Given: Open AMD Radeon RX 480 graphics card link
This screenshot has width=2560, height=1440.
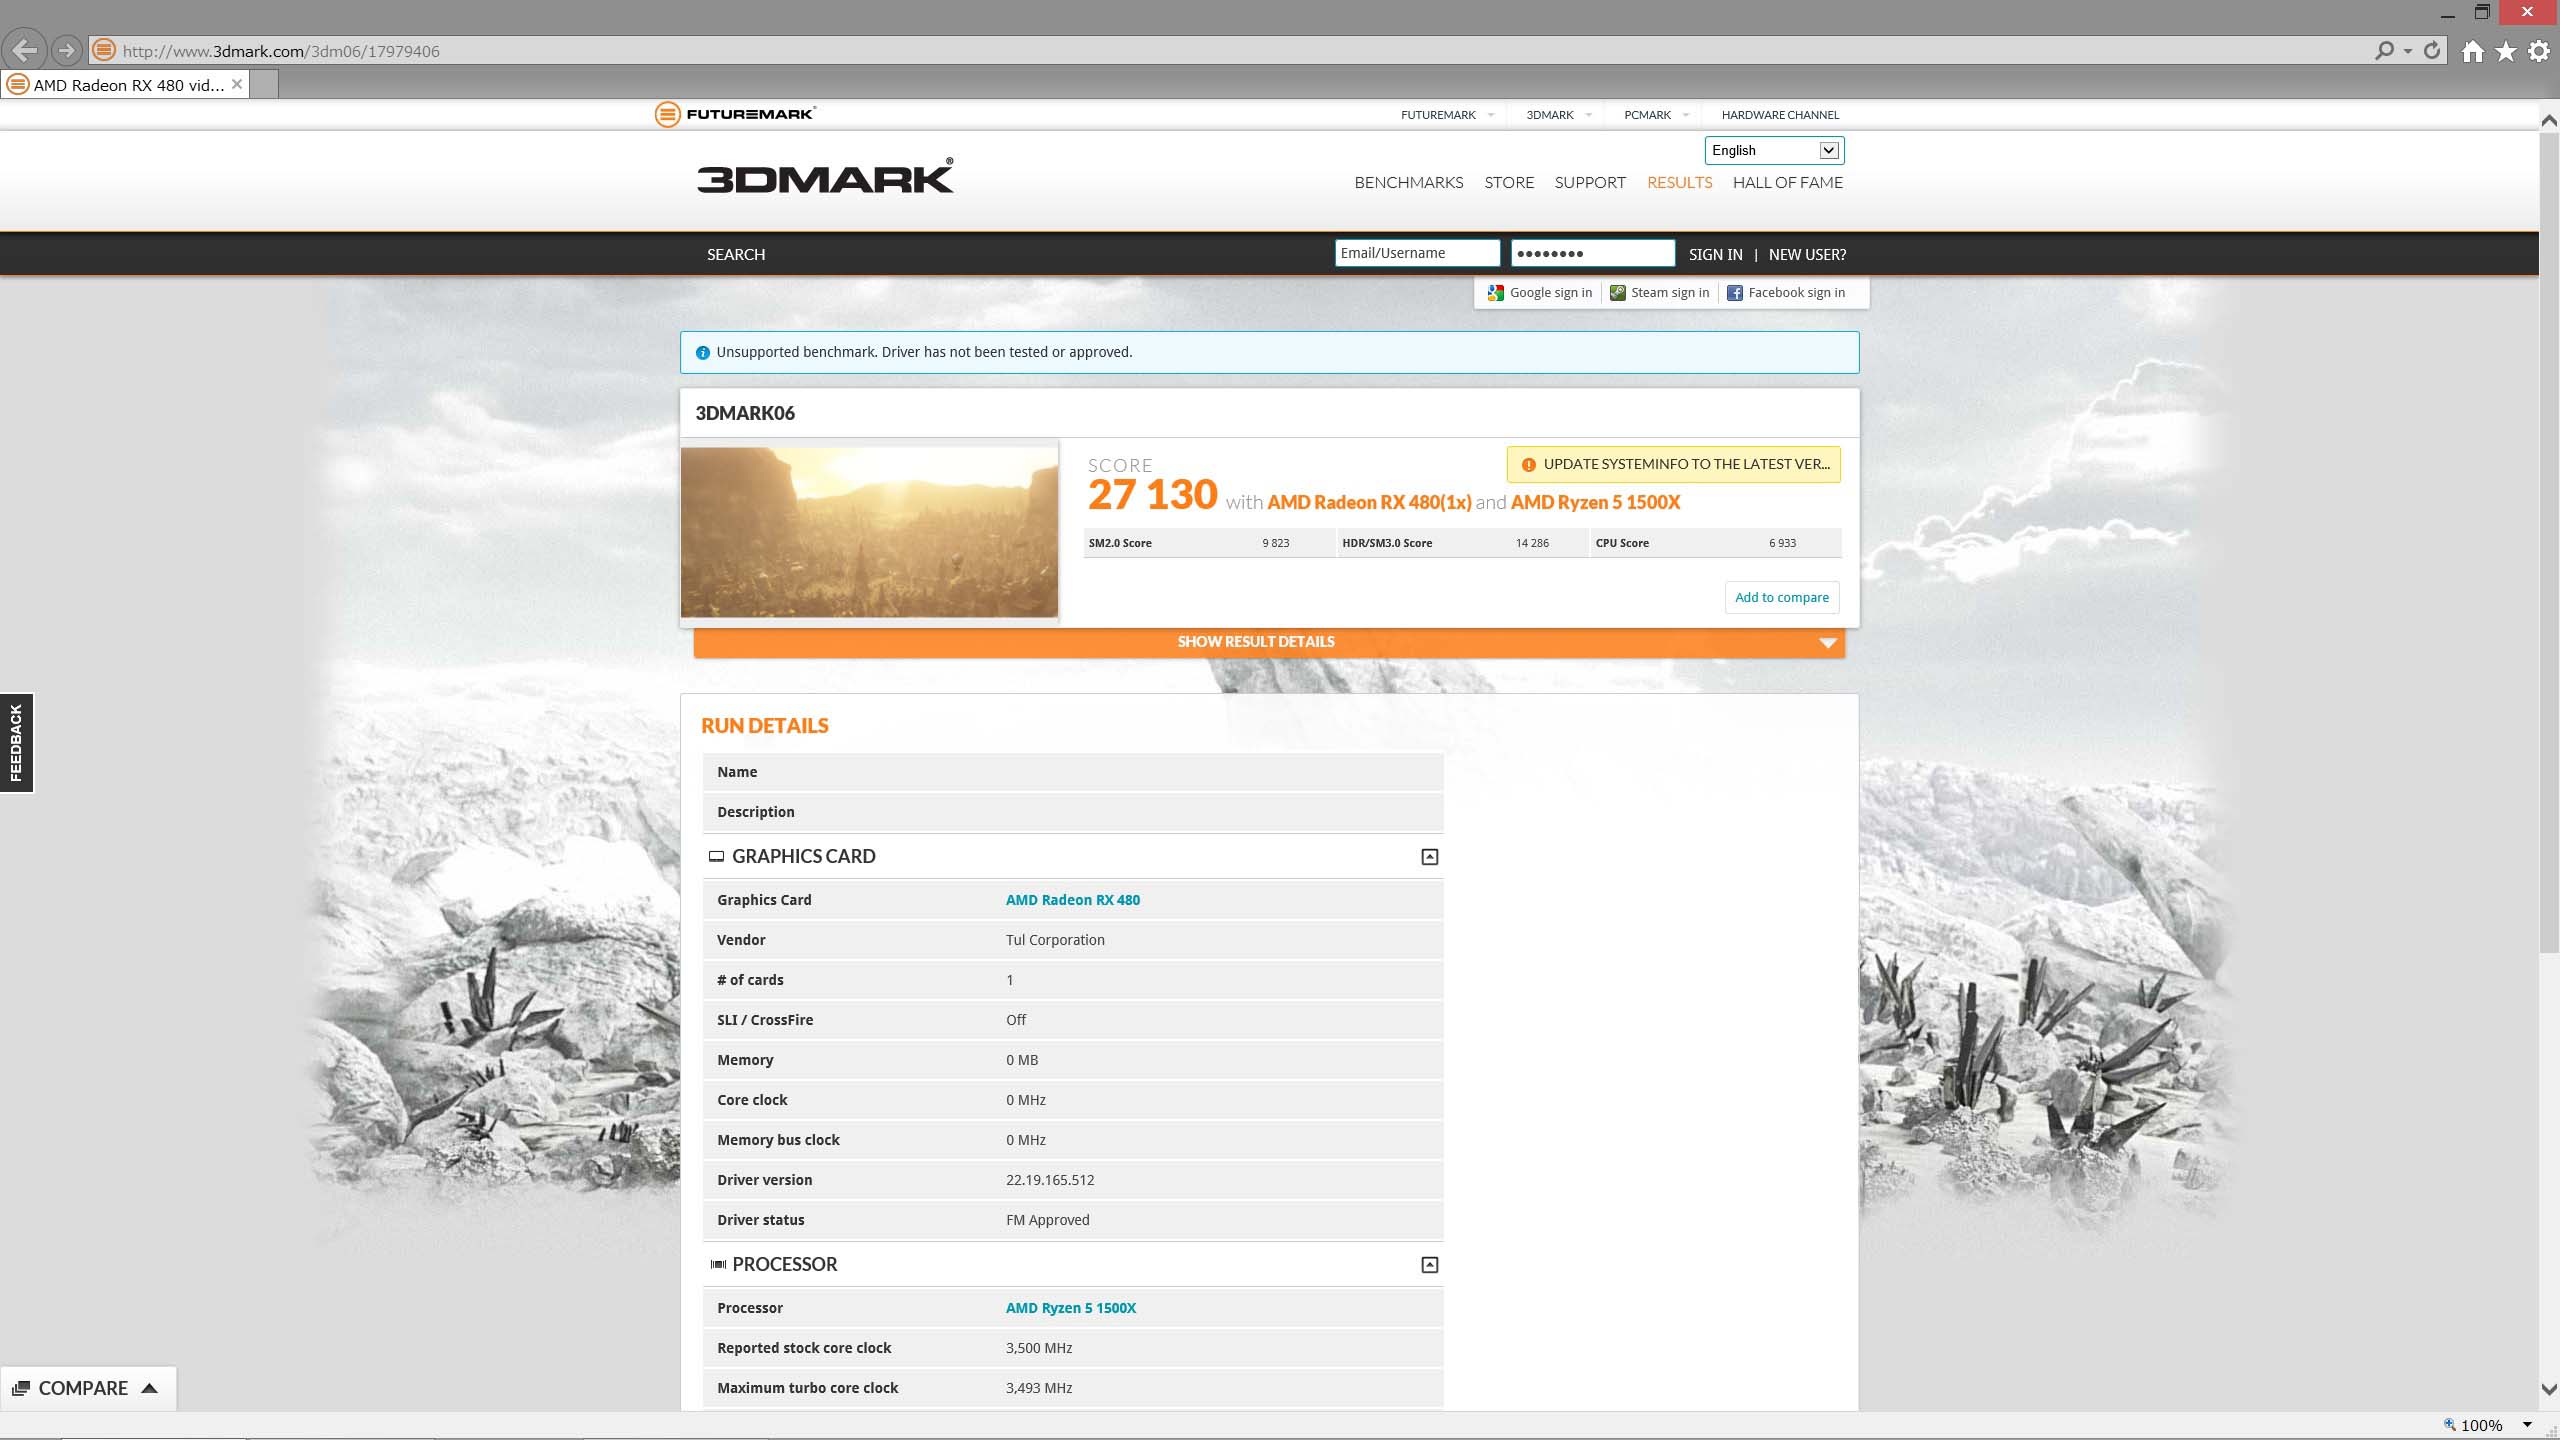Looking at the screenshot, I should [x=1072, y=900].
